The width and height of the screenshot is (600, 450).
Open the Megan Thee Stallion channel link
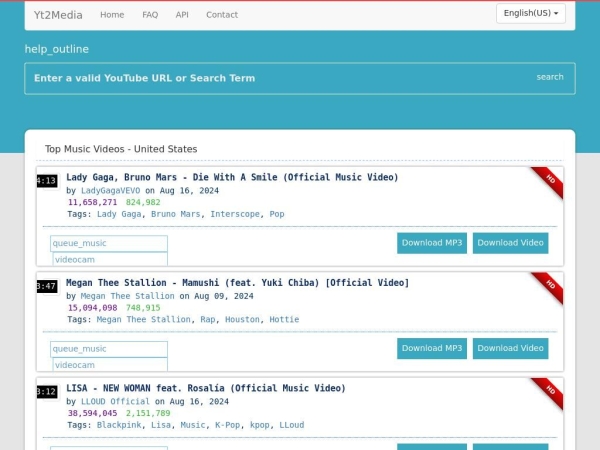point(127,296)
